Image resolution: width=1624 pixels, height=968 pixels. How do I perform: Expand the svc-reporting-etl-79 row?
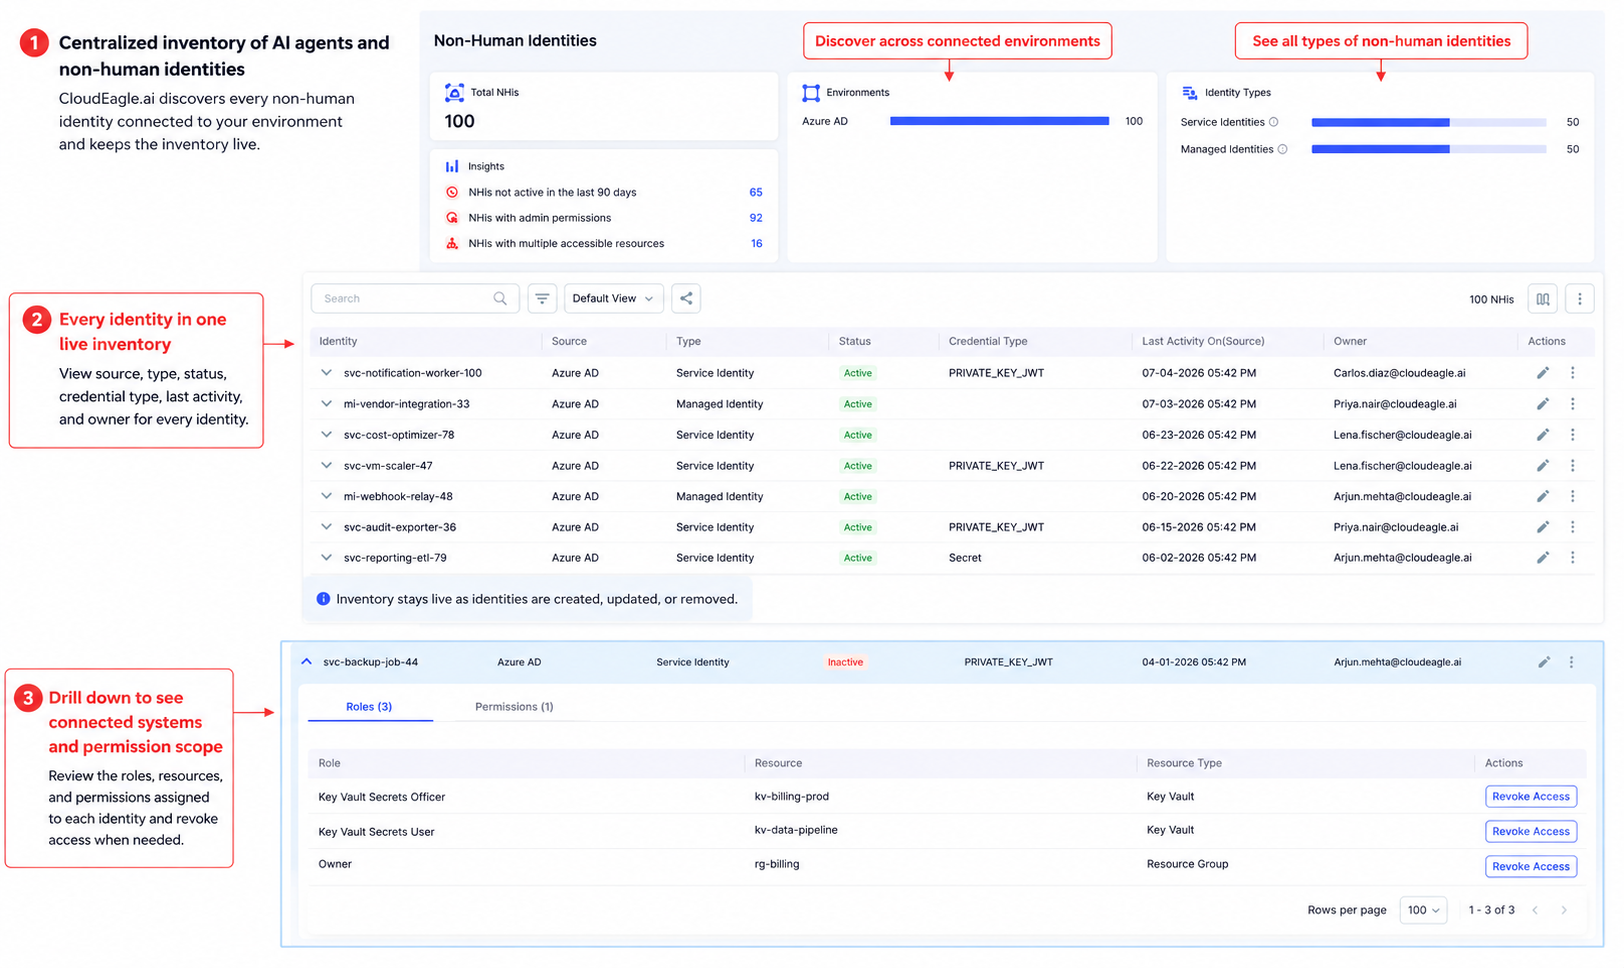(x=326, y=557)
